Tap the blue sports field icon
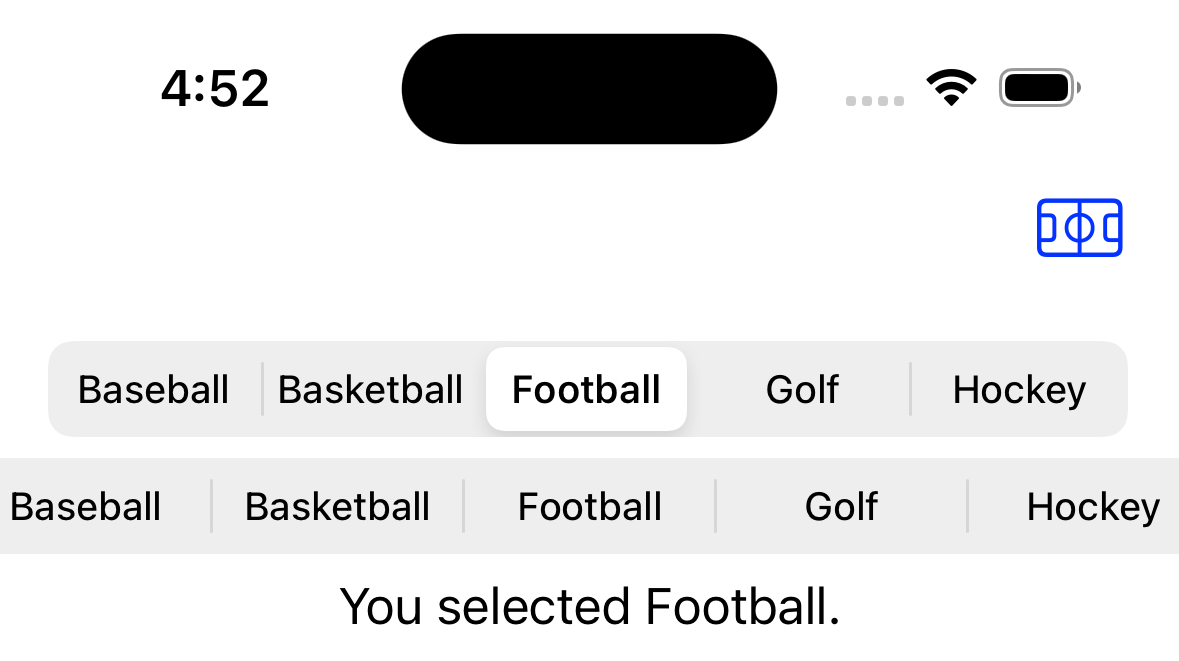Image resolution: width=1179 pixels, height=661 pixels. tap(1079, 228)
